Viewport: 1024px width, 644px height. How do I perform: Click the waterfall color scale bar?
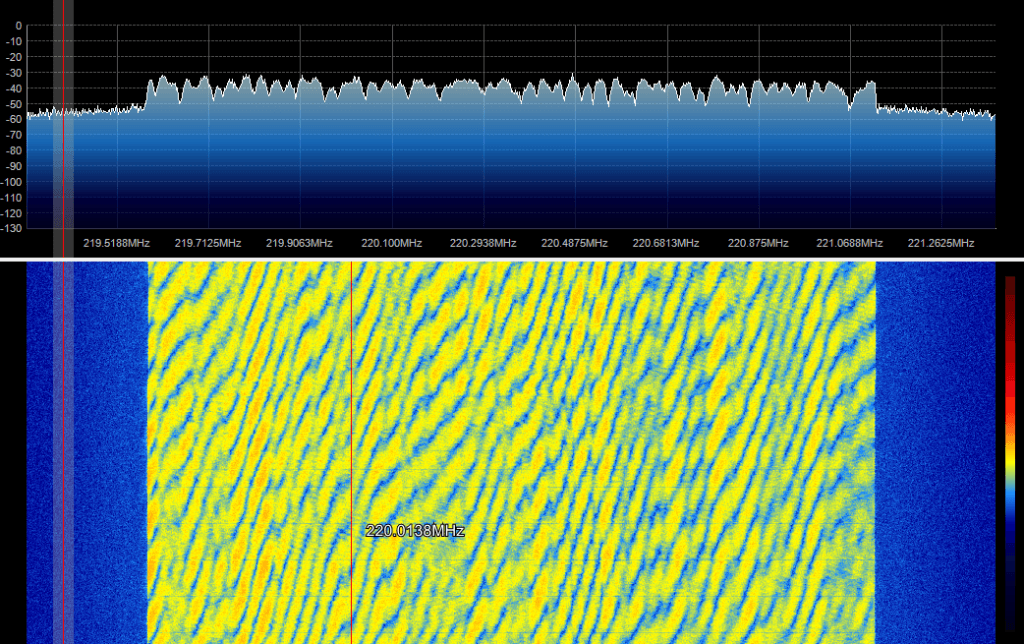tap(1010, 450)
